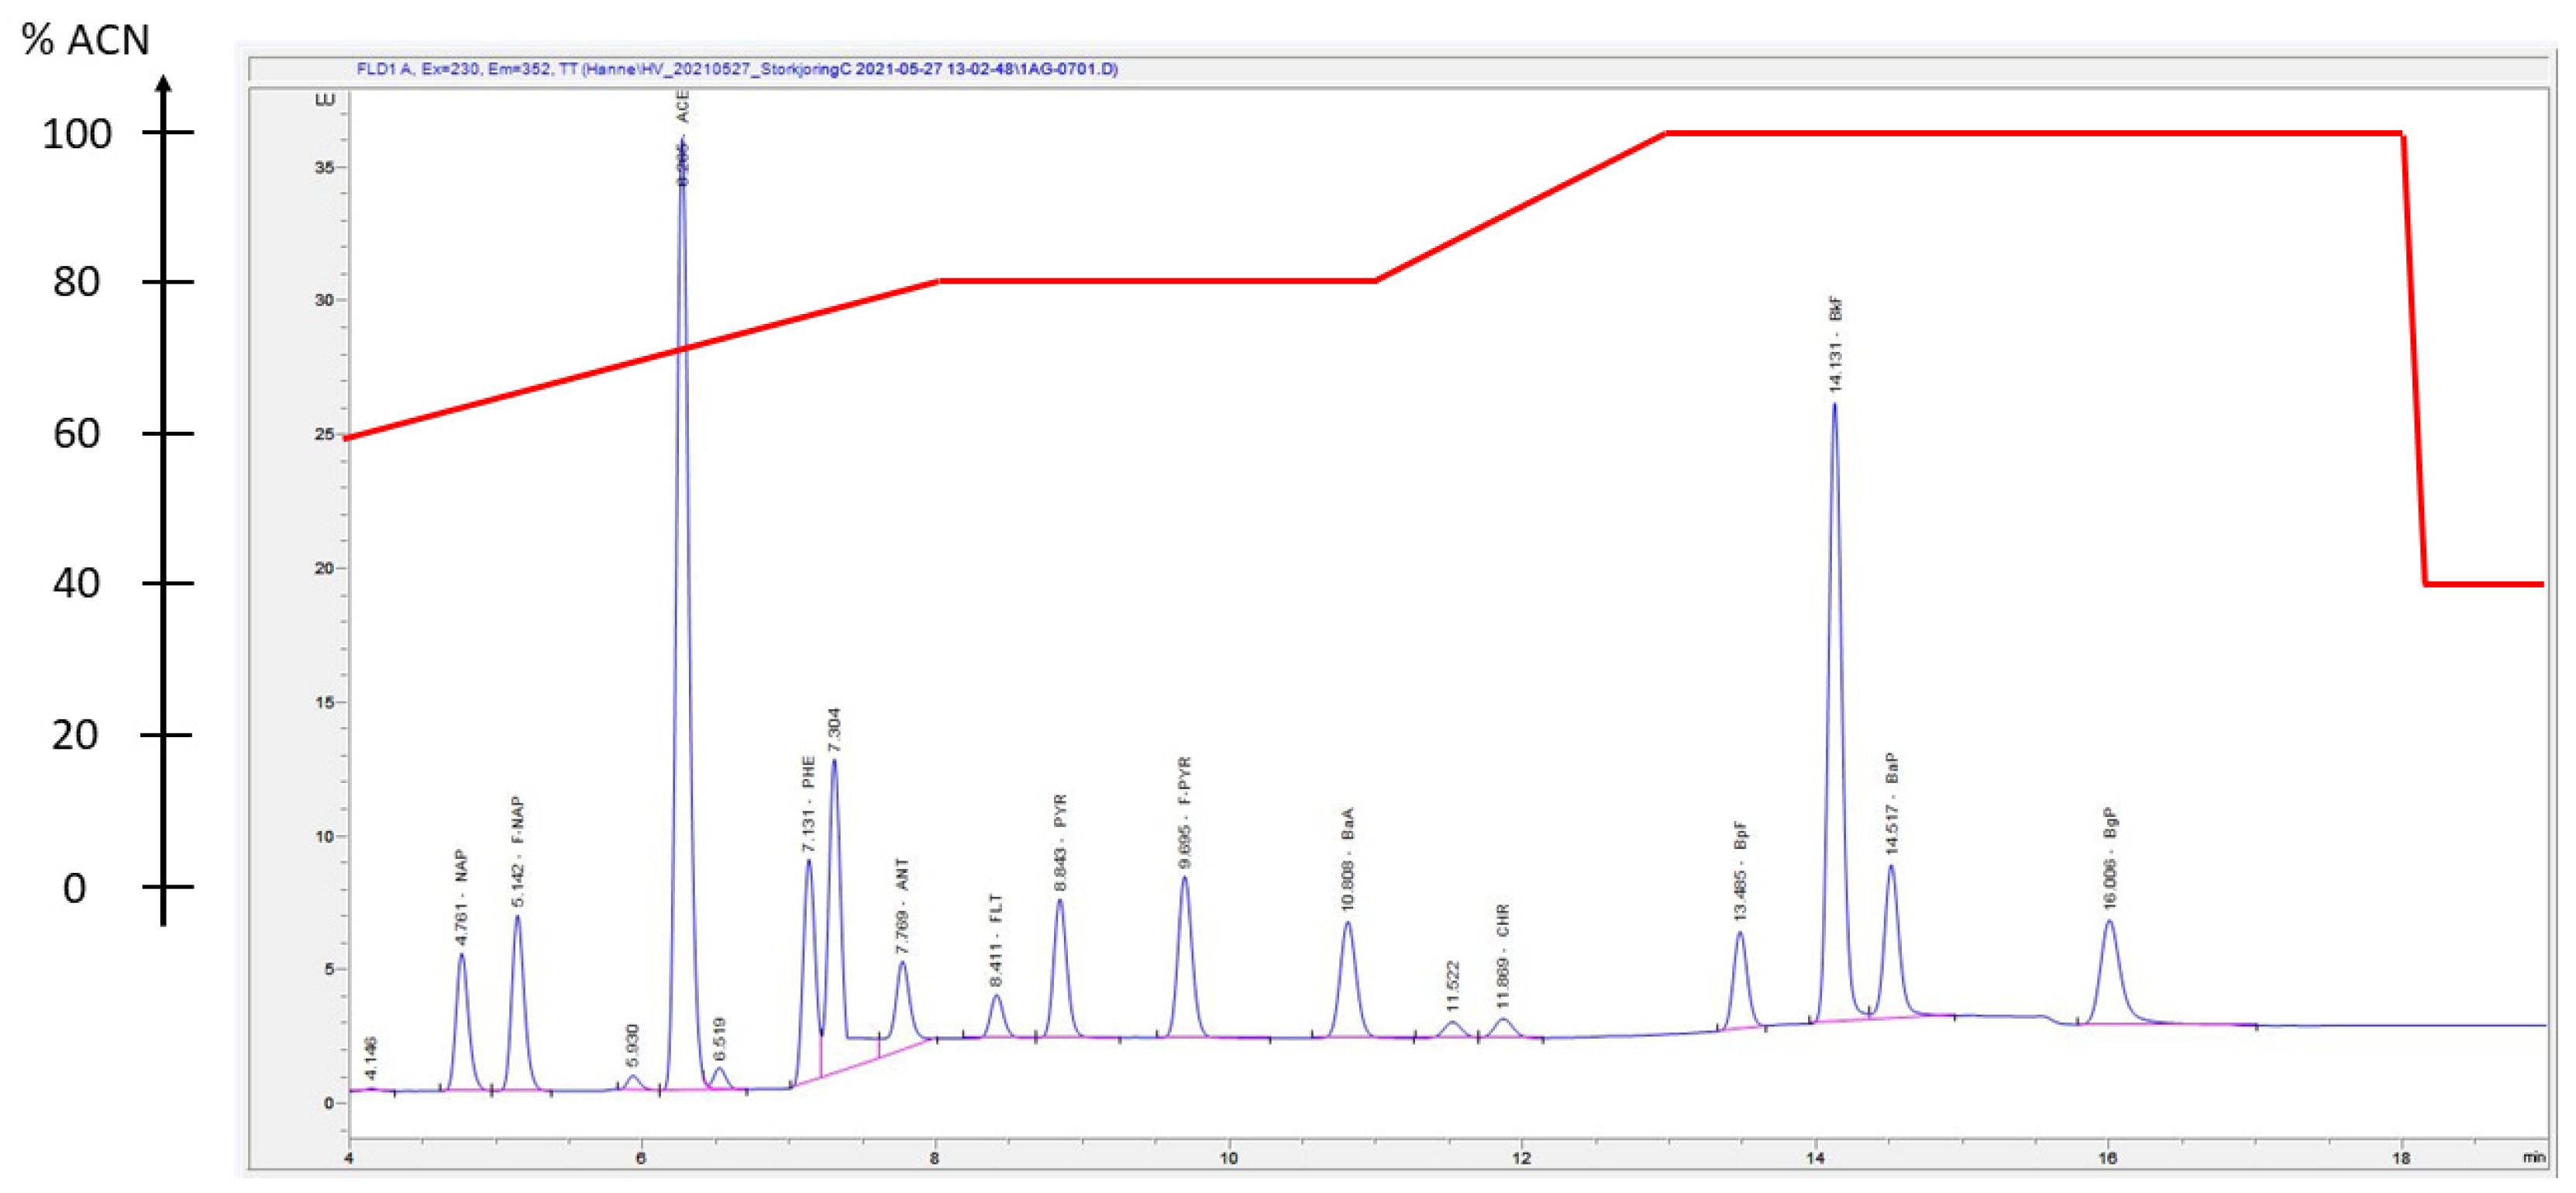Click the 6.519 minor peak label
This screenshot has height=1193, width=2576.
[x=720, y=1039]
